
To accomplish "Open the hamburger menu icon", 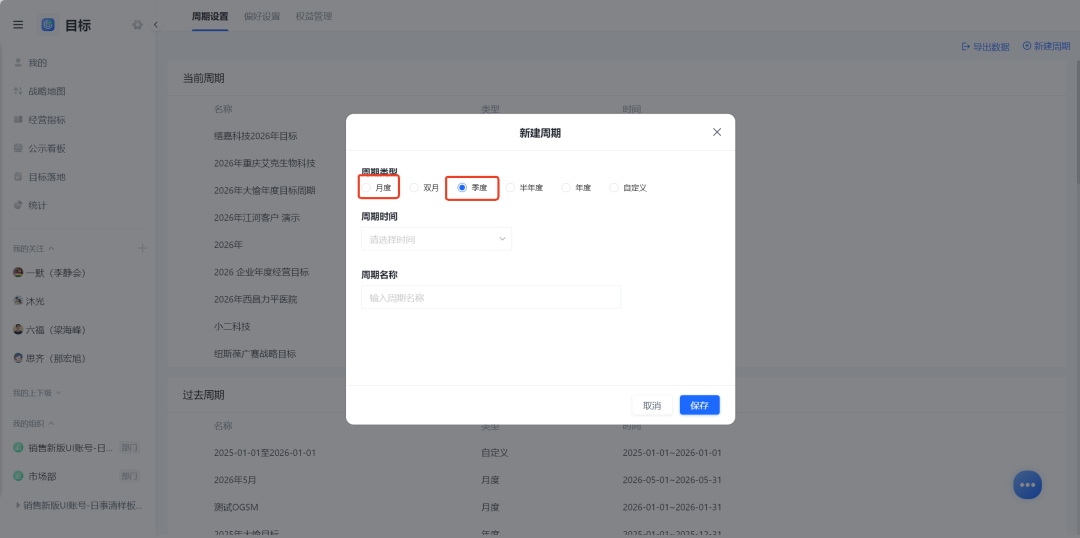I will [x=19, y=25].
